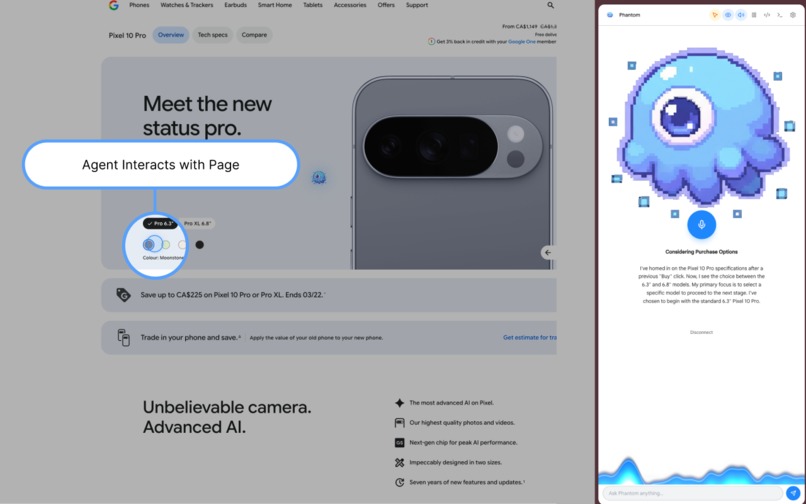Click the G5 chip icon
The height and width of the screenshot is (504, 806).
tap(399, 443)
